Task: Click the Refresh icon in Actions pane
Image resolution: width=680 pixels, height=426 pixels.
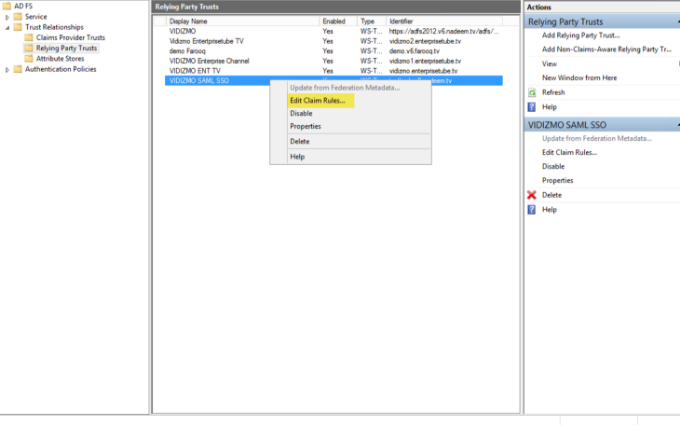Action: pyautogui.click(x=532, y=92)
